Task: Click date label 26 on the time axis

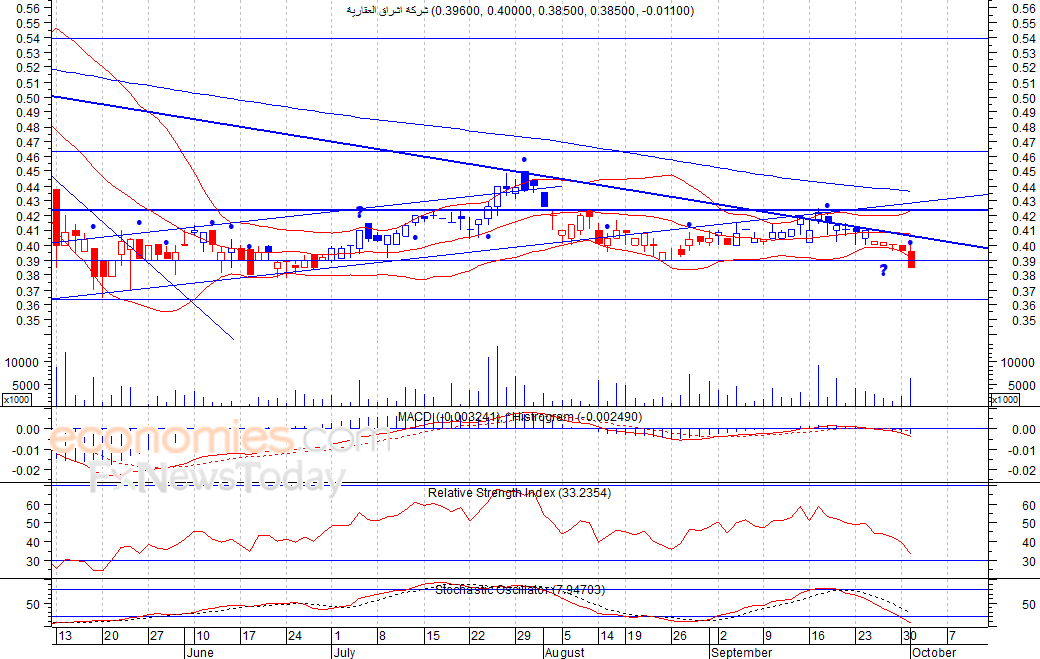Action: coord(680,636)
